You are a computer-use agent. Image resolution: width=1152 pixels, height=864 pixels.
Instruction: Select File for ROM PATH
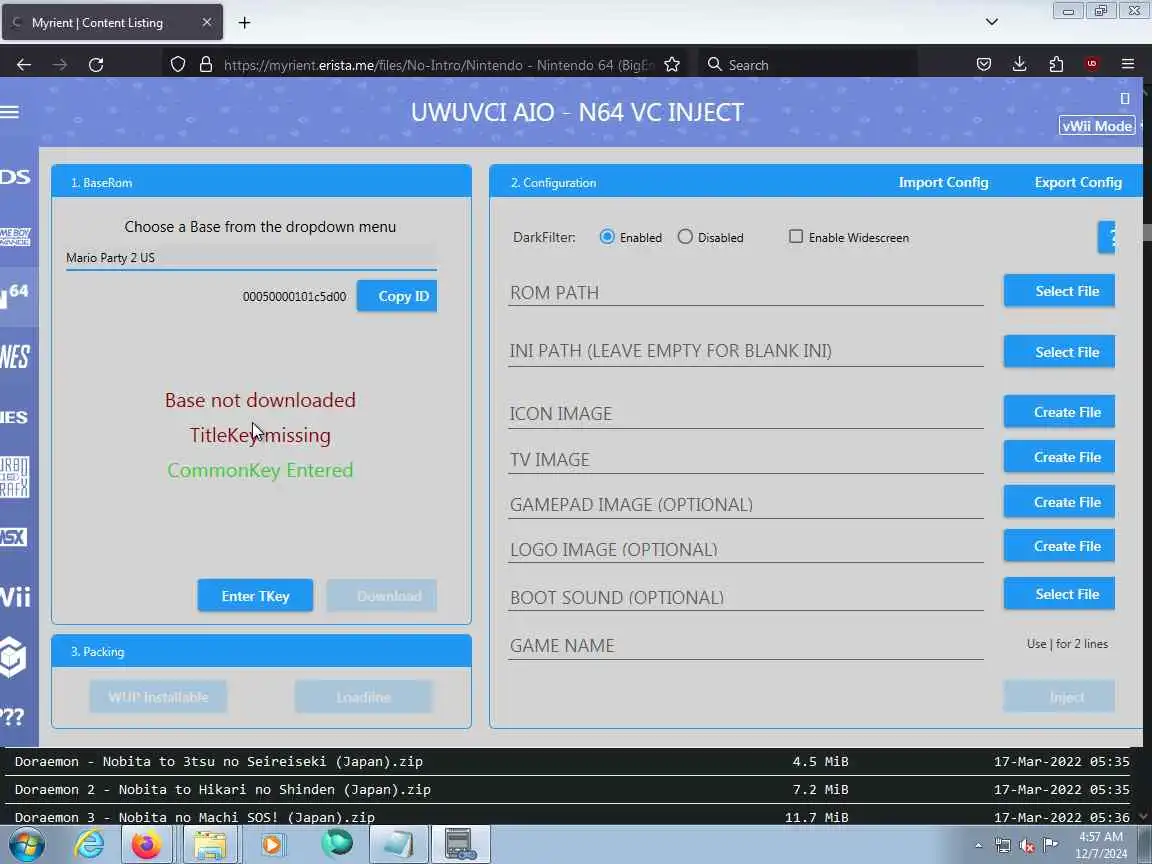pyautogui.click(x=1059, y=291)
